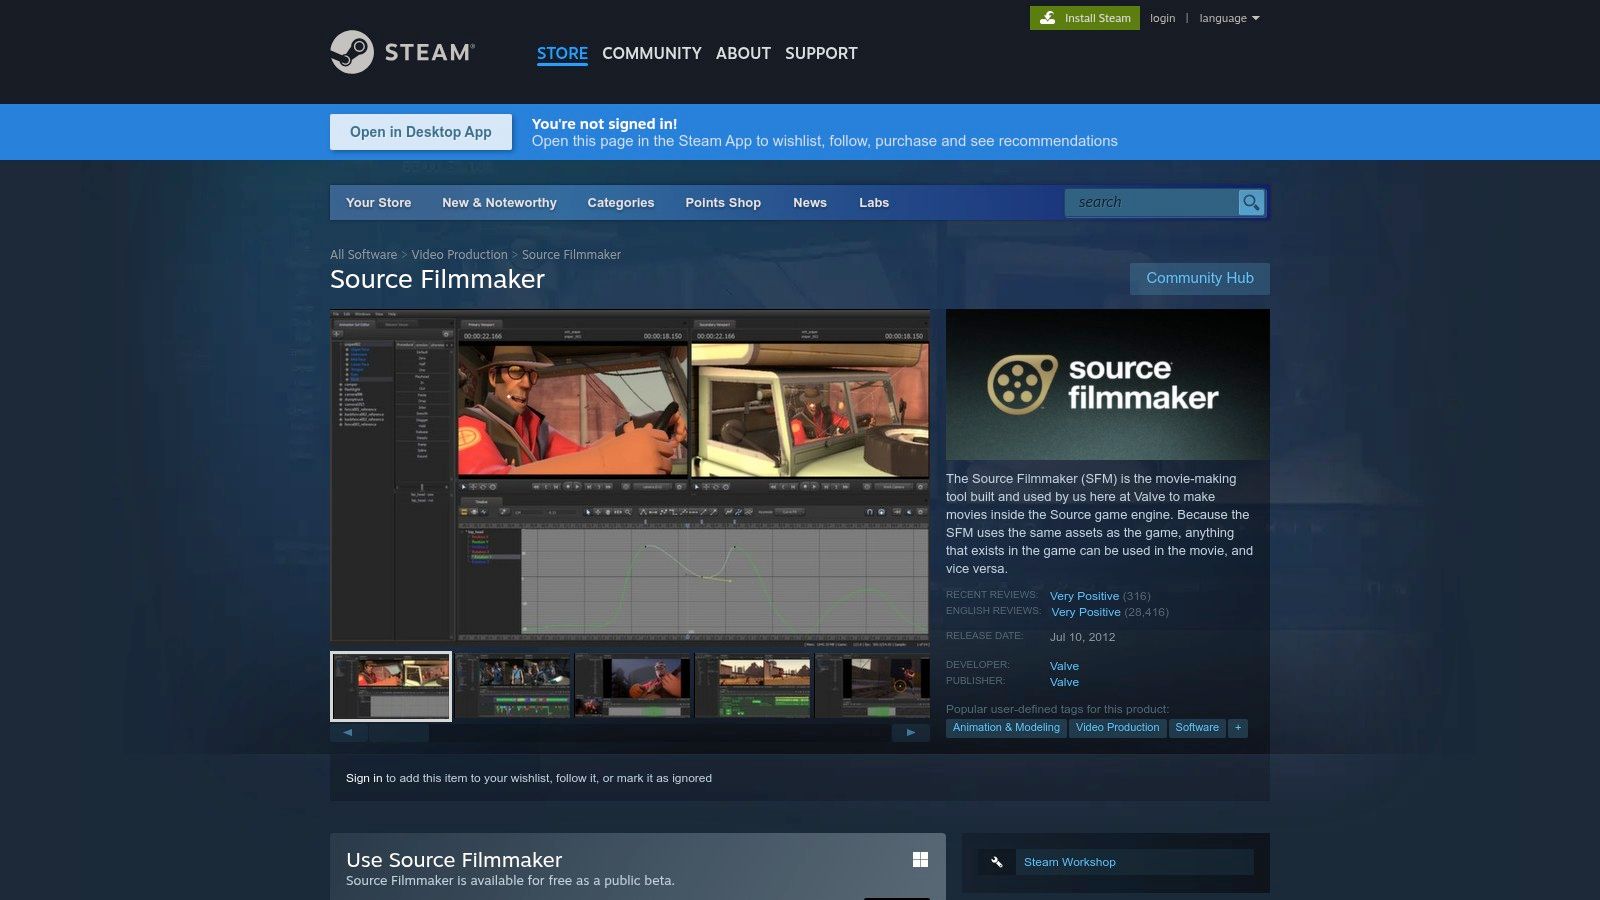Select the second screenshot thumbnail

512,686
